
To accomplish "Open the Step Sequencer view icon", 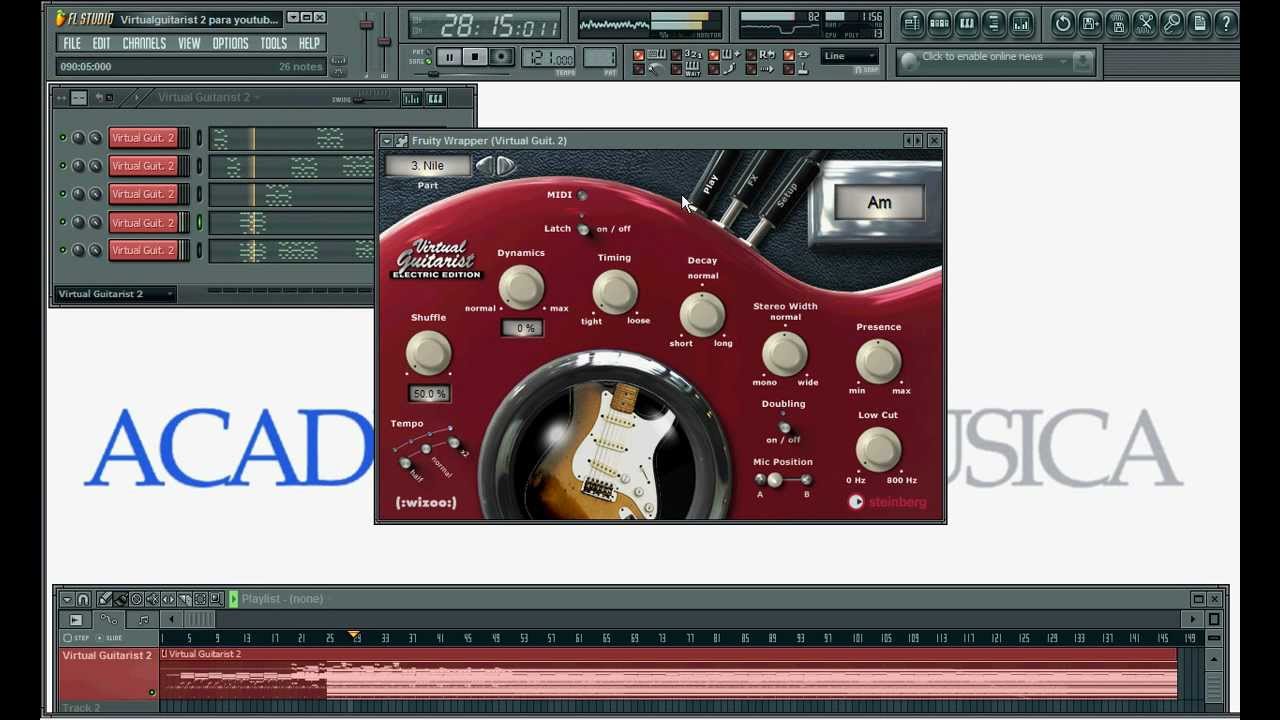I will pyautogui.click(x=939, y=22).
